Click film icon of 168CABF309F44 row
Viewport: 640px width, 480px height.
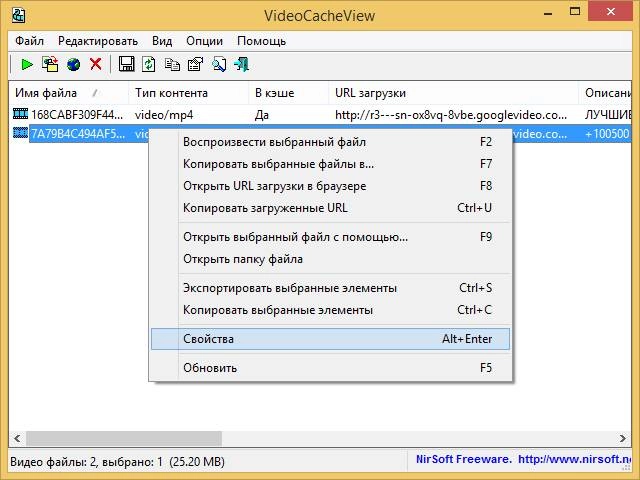click(x=20, y=113)
